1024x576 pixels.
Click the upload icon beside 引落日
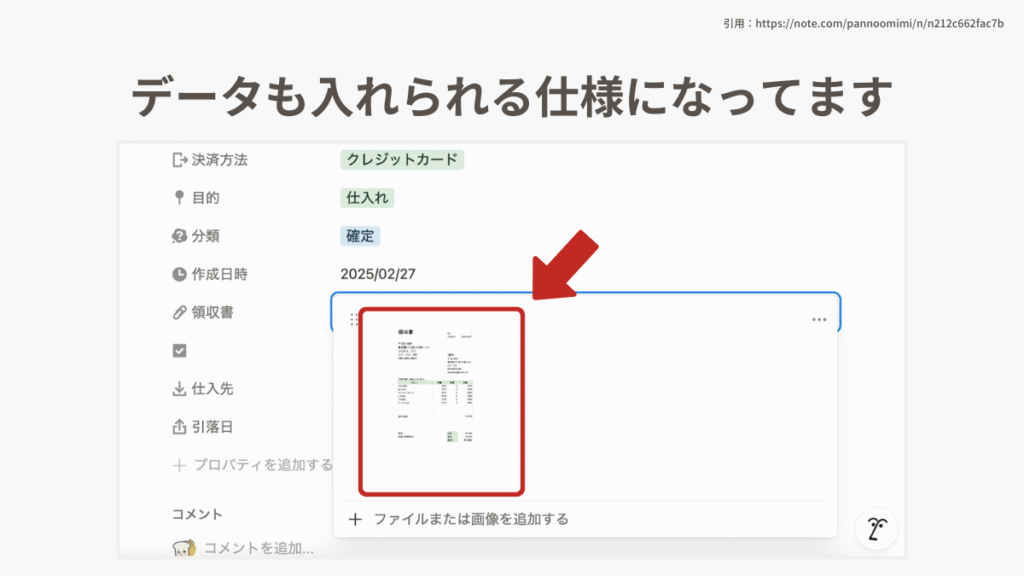pyautogui.click(x=180, y=426)
